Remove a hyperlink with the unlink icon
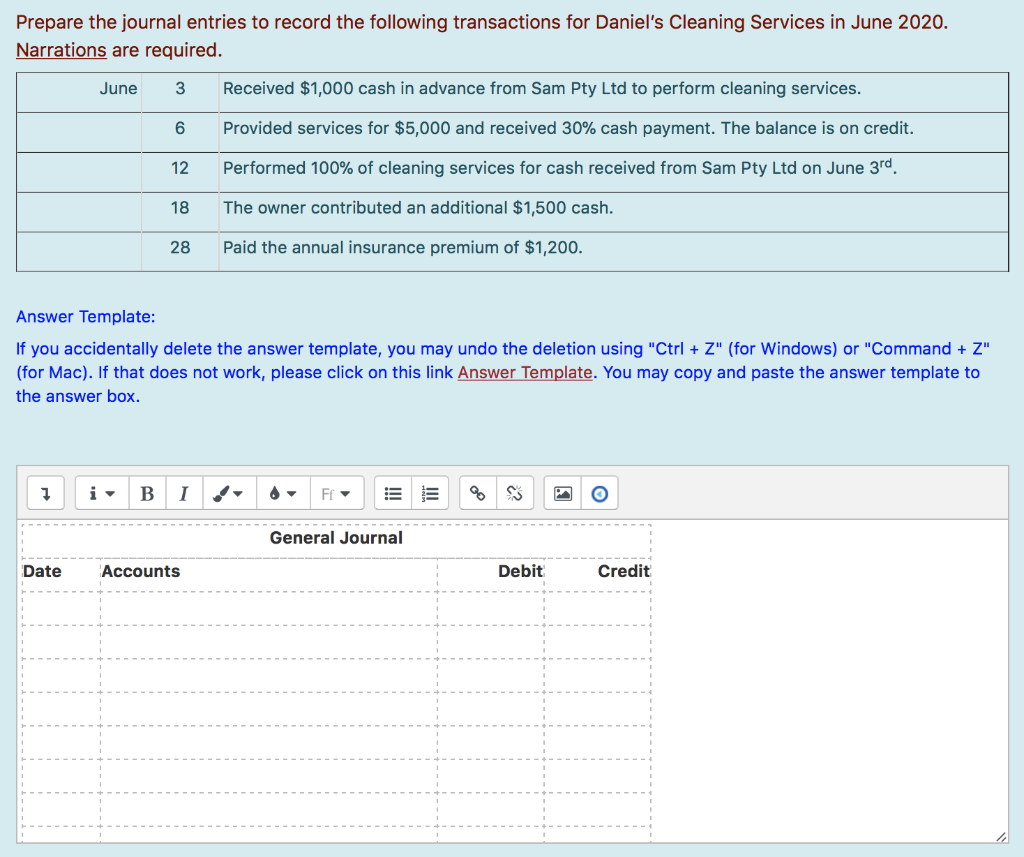The width and height of the screenshot is (1024, 857). 514,492
